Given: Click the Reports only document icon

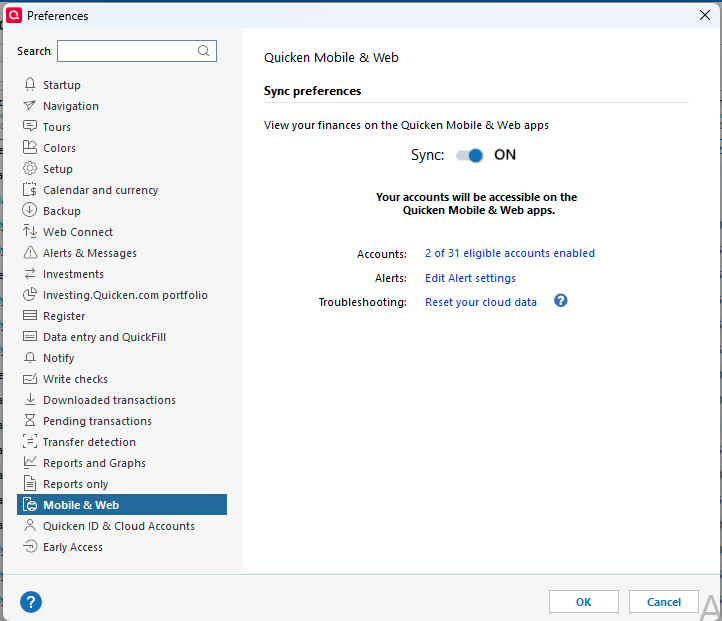Looking at the screenshot, I should click(30, 483).
